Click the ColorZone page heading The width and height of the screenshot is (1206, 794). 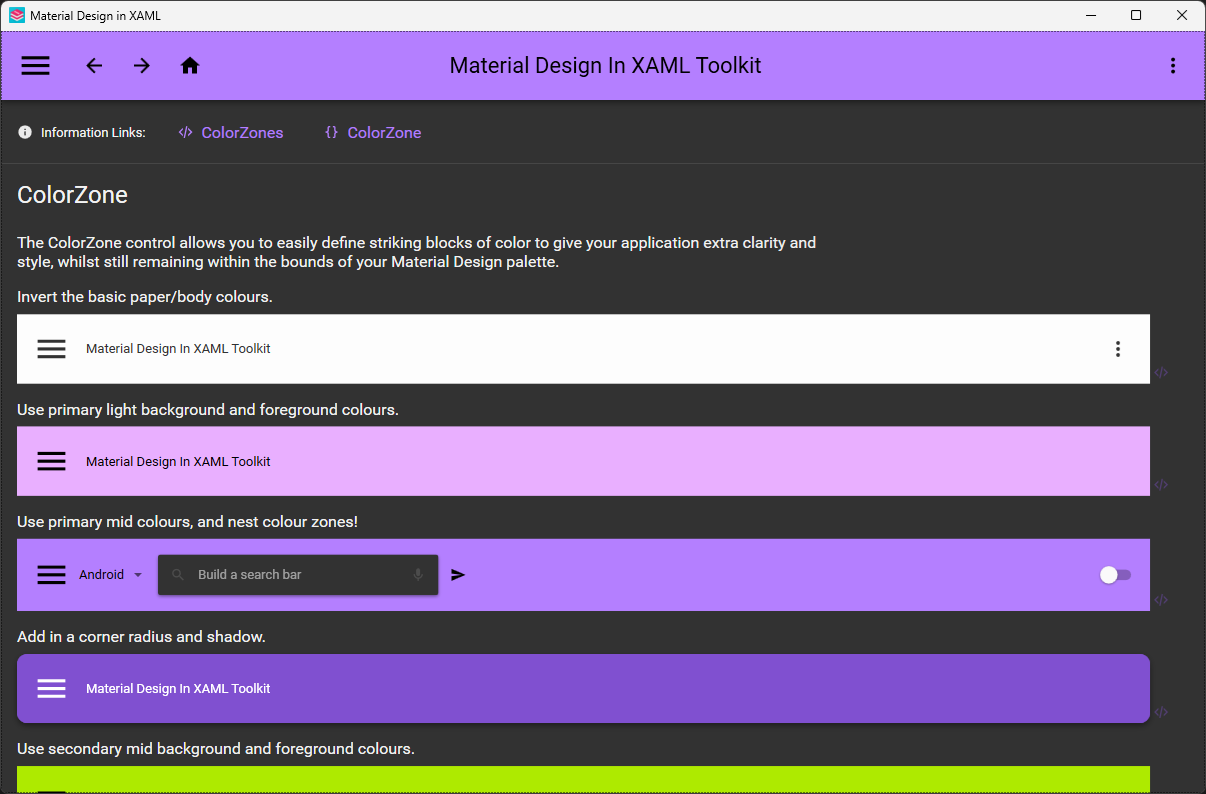coord(72,195)
